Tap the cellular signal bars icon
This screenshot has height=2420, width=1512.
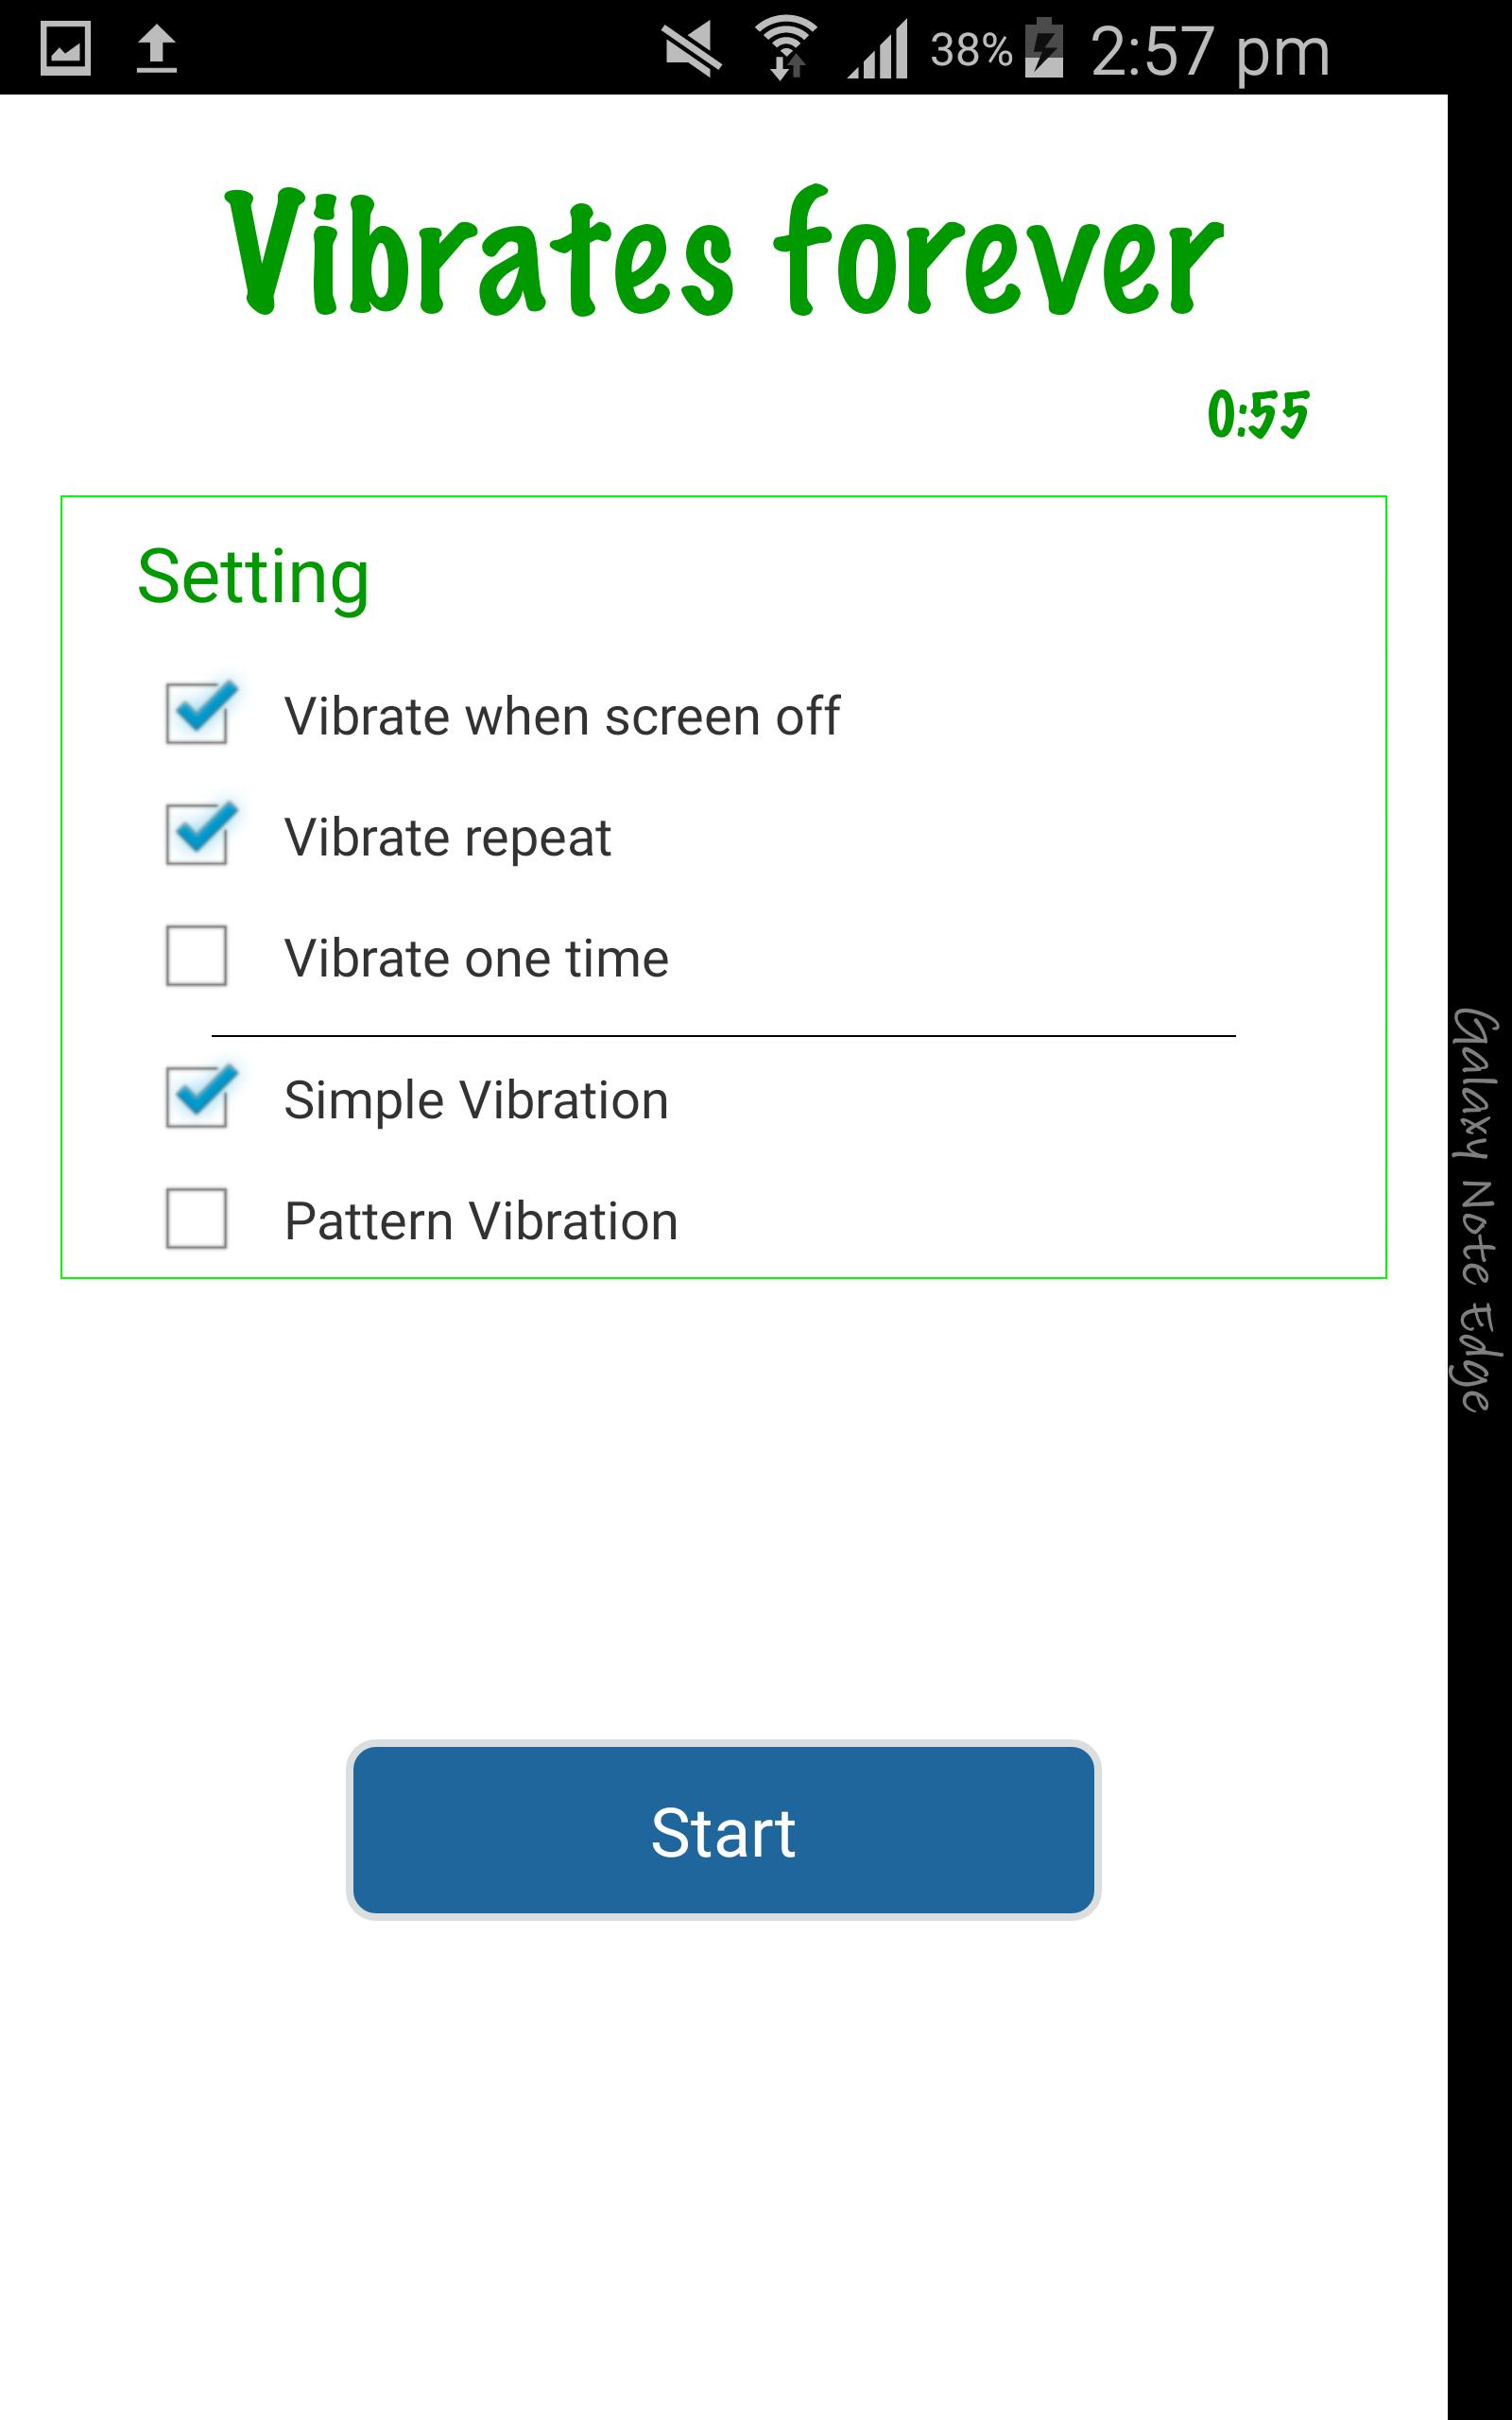(x=878, y=49)
